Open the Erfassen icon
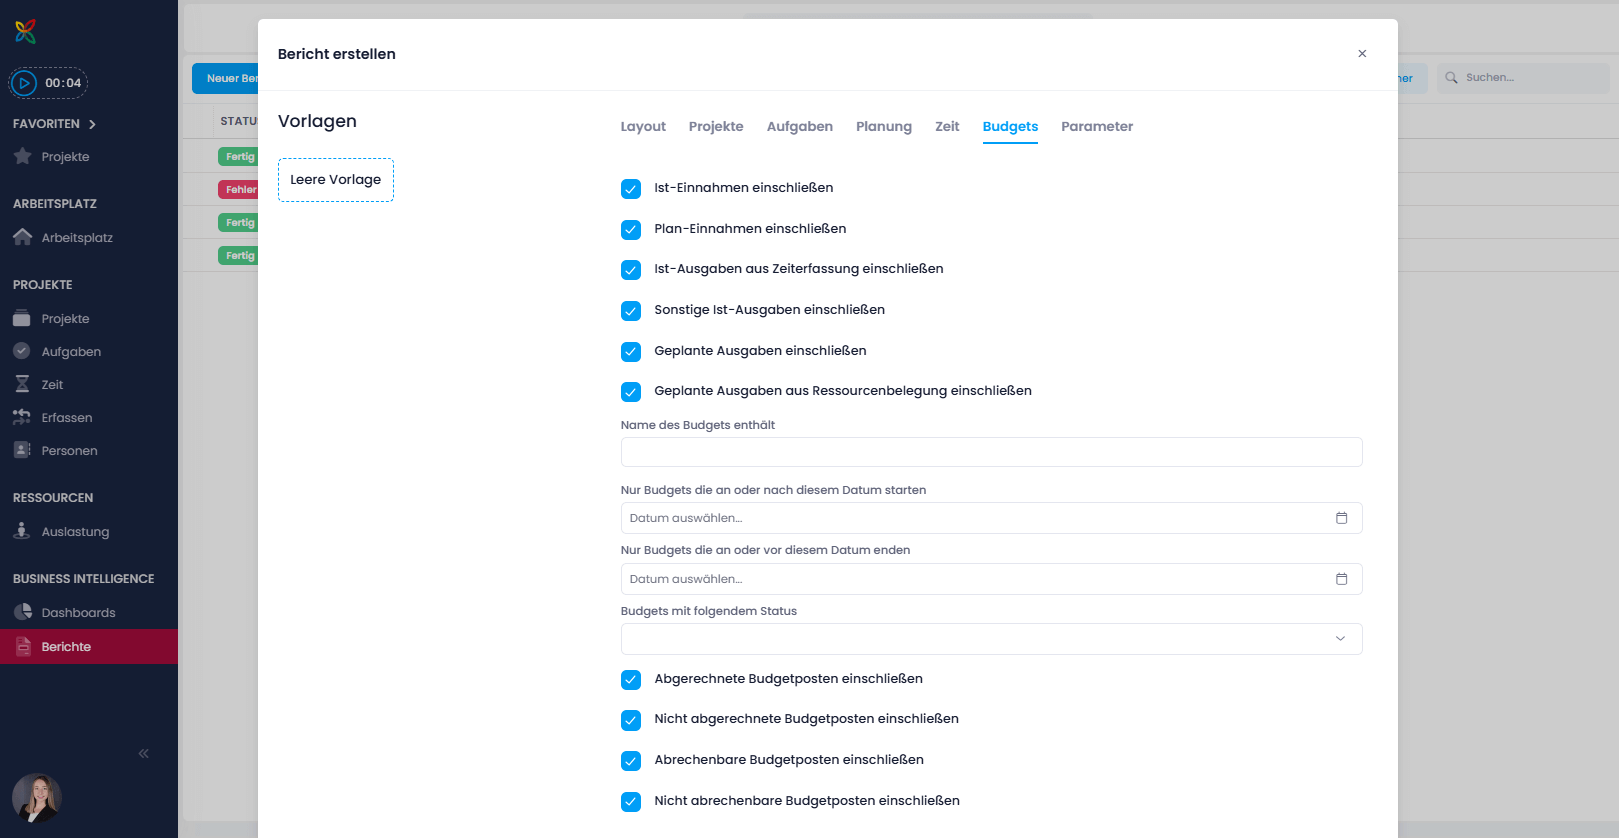Screen dimensions: 1619x838 coord(22,418)
